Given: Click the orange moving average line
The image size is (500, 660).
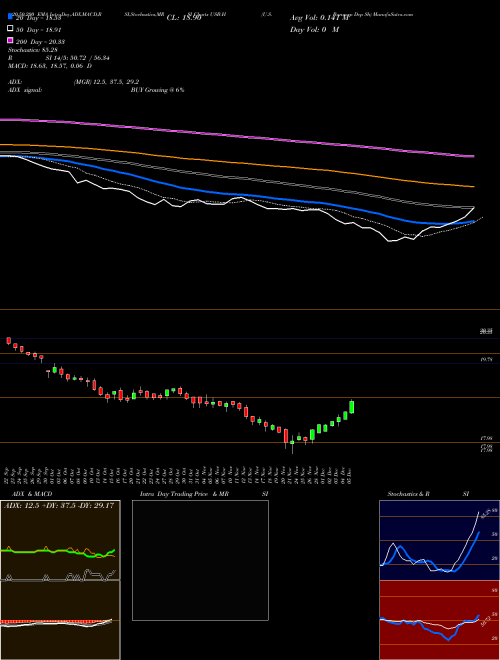Looking at the screenshot, I should (236, 163).
